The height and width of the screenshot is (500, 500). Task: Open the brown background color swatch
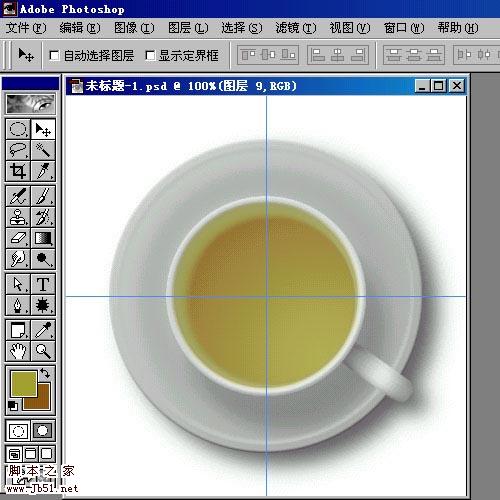tap(43, 402)
